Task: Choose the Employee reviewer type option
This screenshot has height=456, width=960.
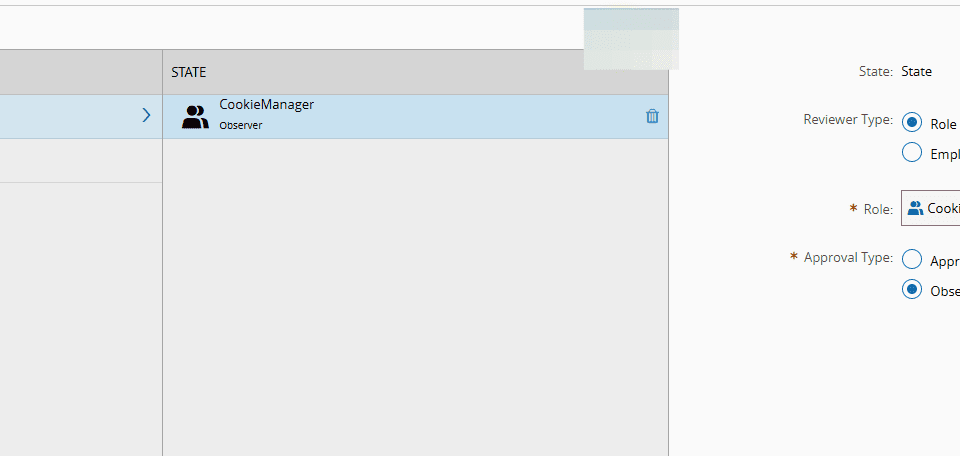Action: 912,153
